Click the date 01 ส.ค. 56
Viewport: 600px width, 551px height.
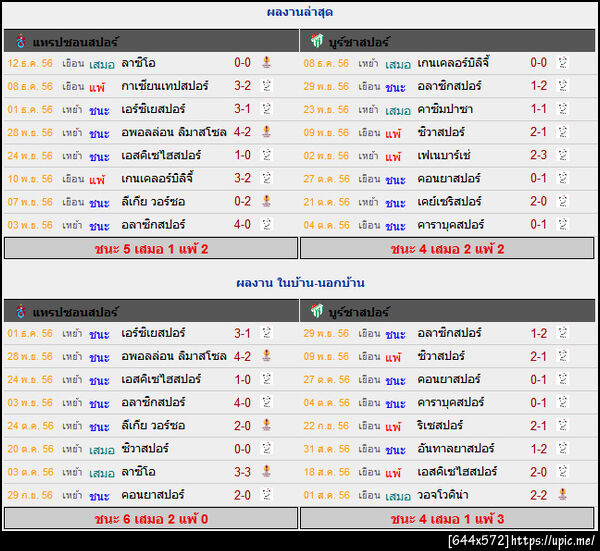point(326,495)
